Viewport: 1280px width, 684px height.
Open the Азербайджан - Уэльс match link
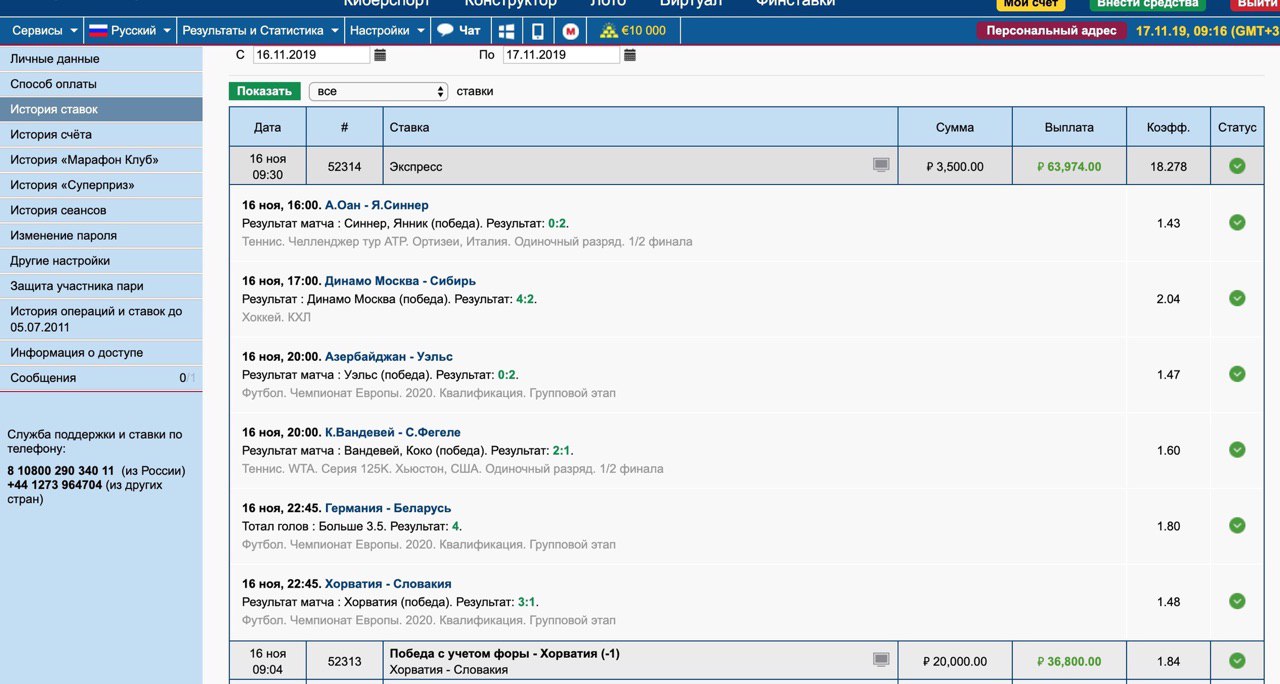388,357
